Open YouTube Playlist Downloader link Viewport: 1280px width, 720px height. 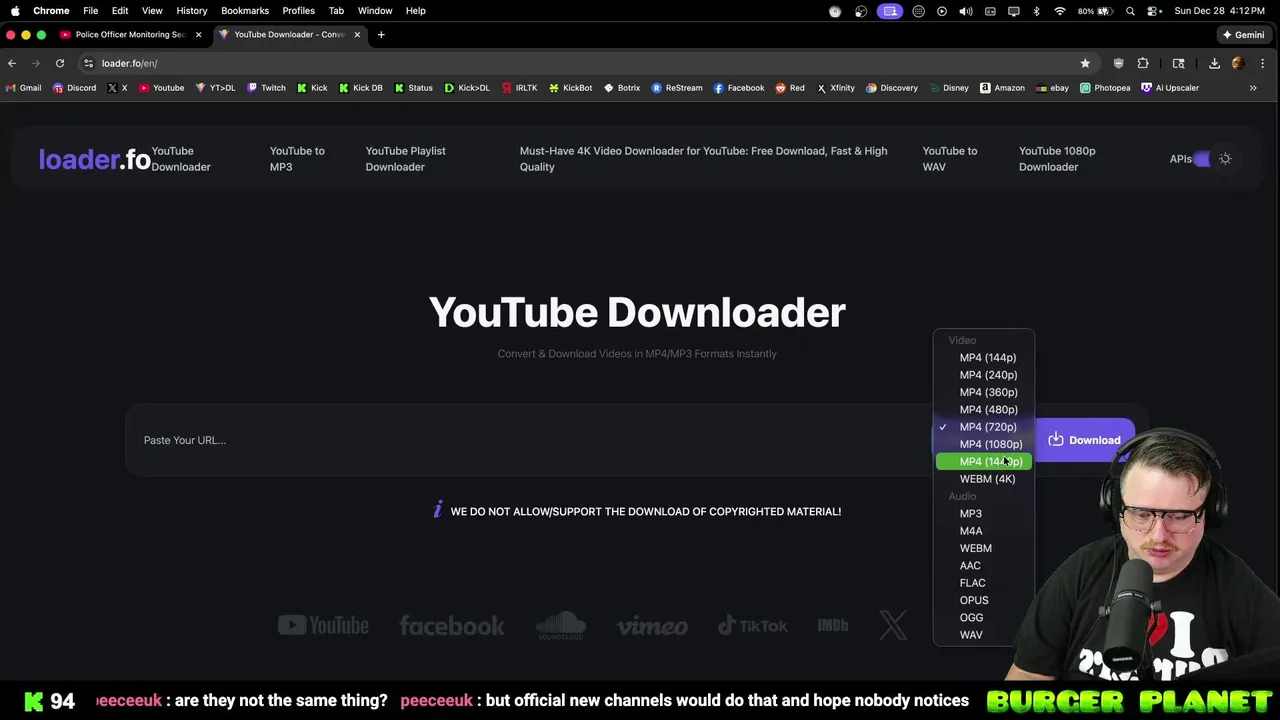[405, 159]
